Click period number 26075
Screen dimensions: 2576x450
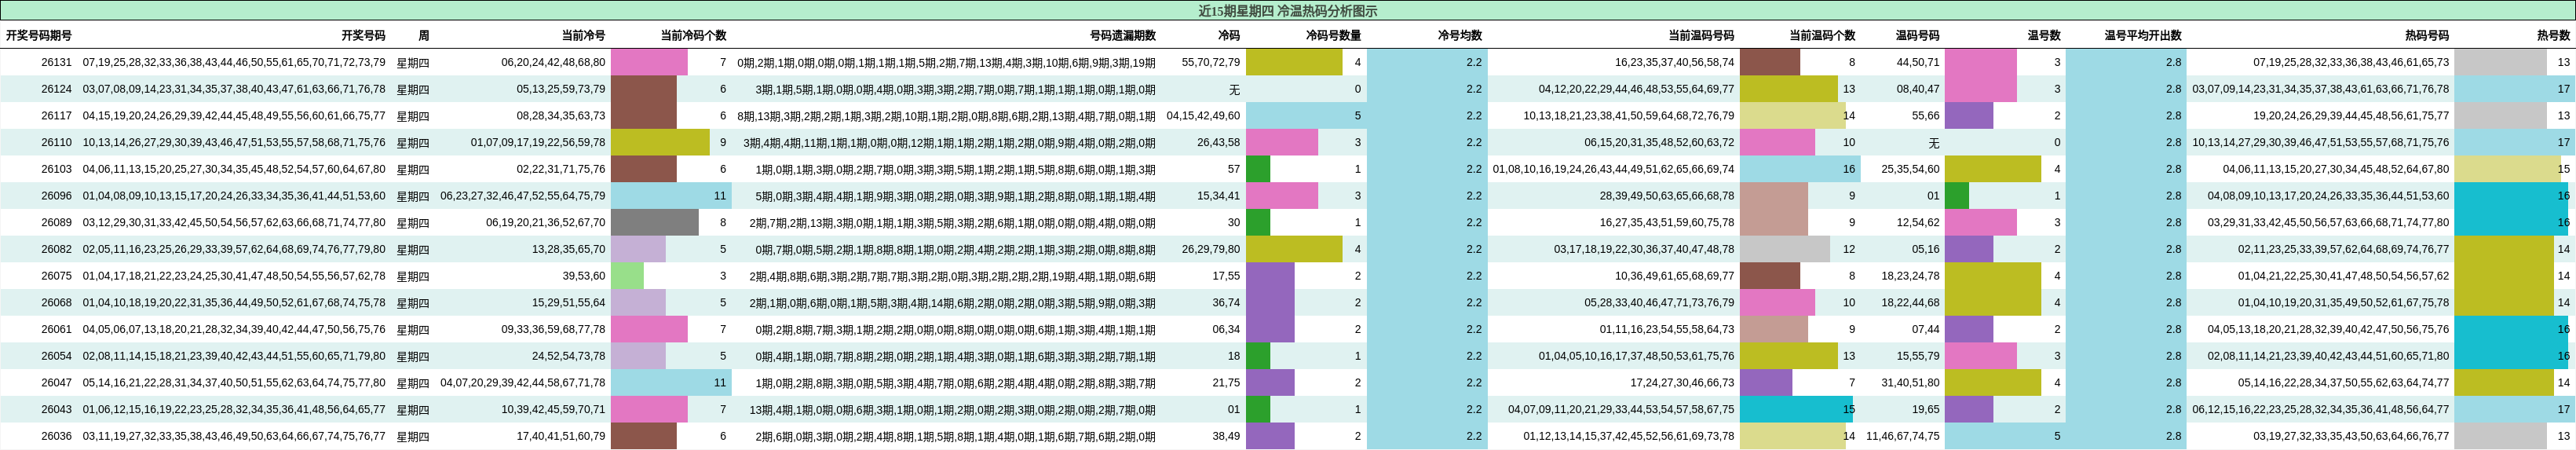point(56,276)
